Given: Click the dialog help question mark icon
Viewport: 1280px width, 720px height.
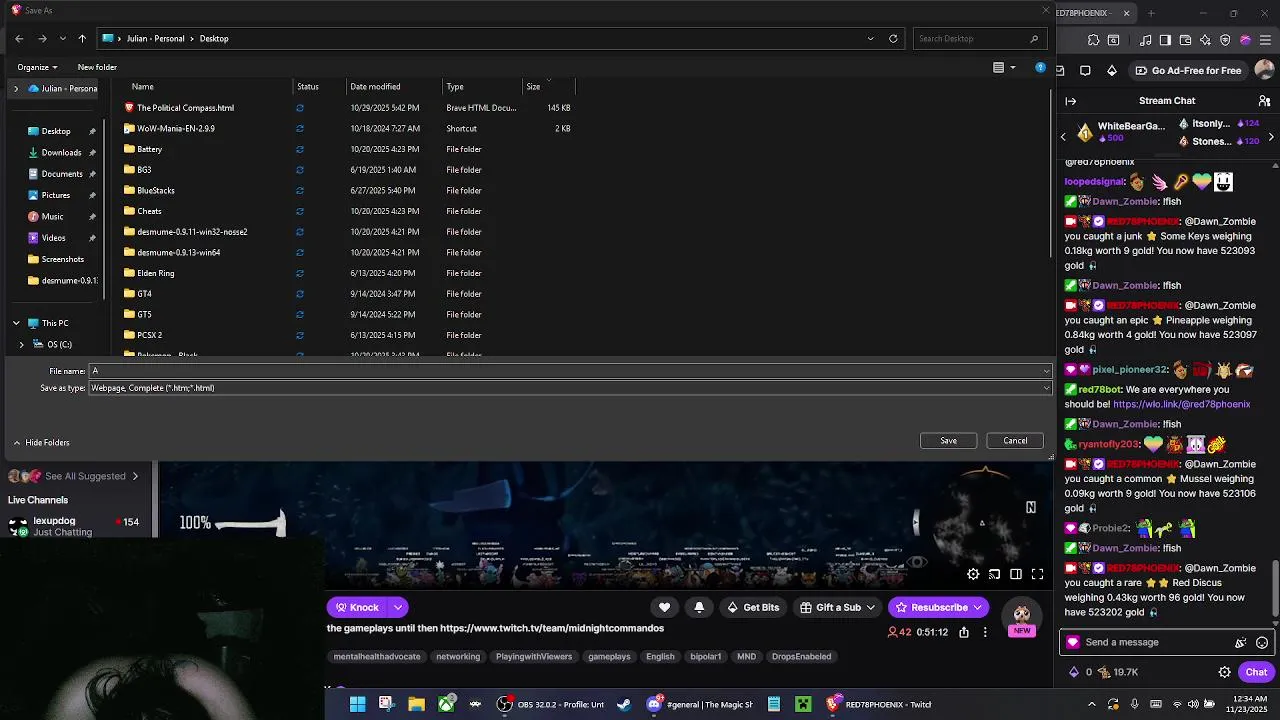Looking at the screenshot, I should click(1040, 67).
